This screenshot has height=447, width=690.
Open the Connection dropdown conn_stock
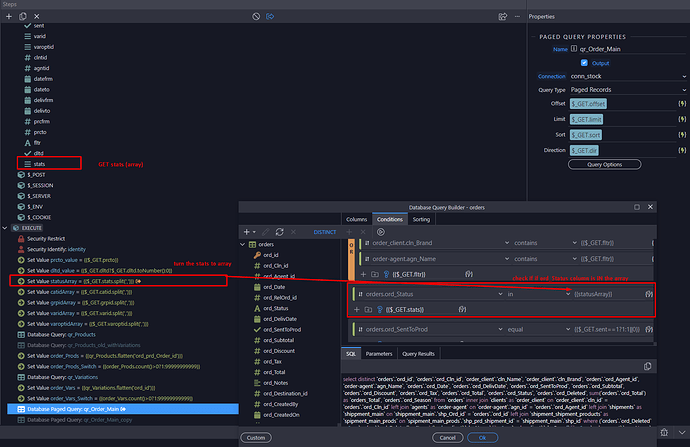click(x=628, y=76)
